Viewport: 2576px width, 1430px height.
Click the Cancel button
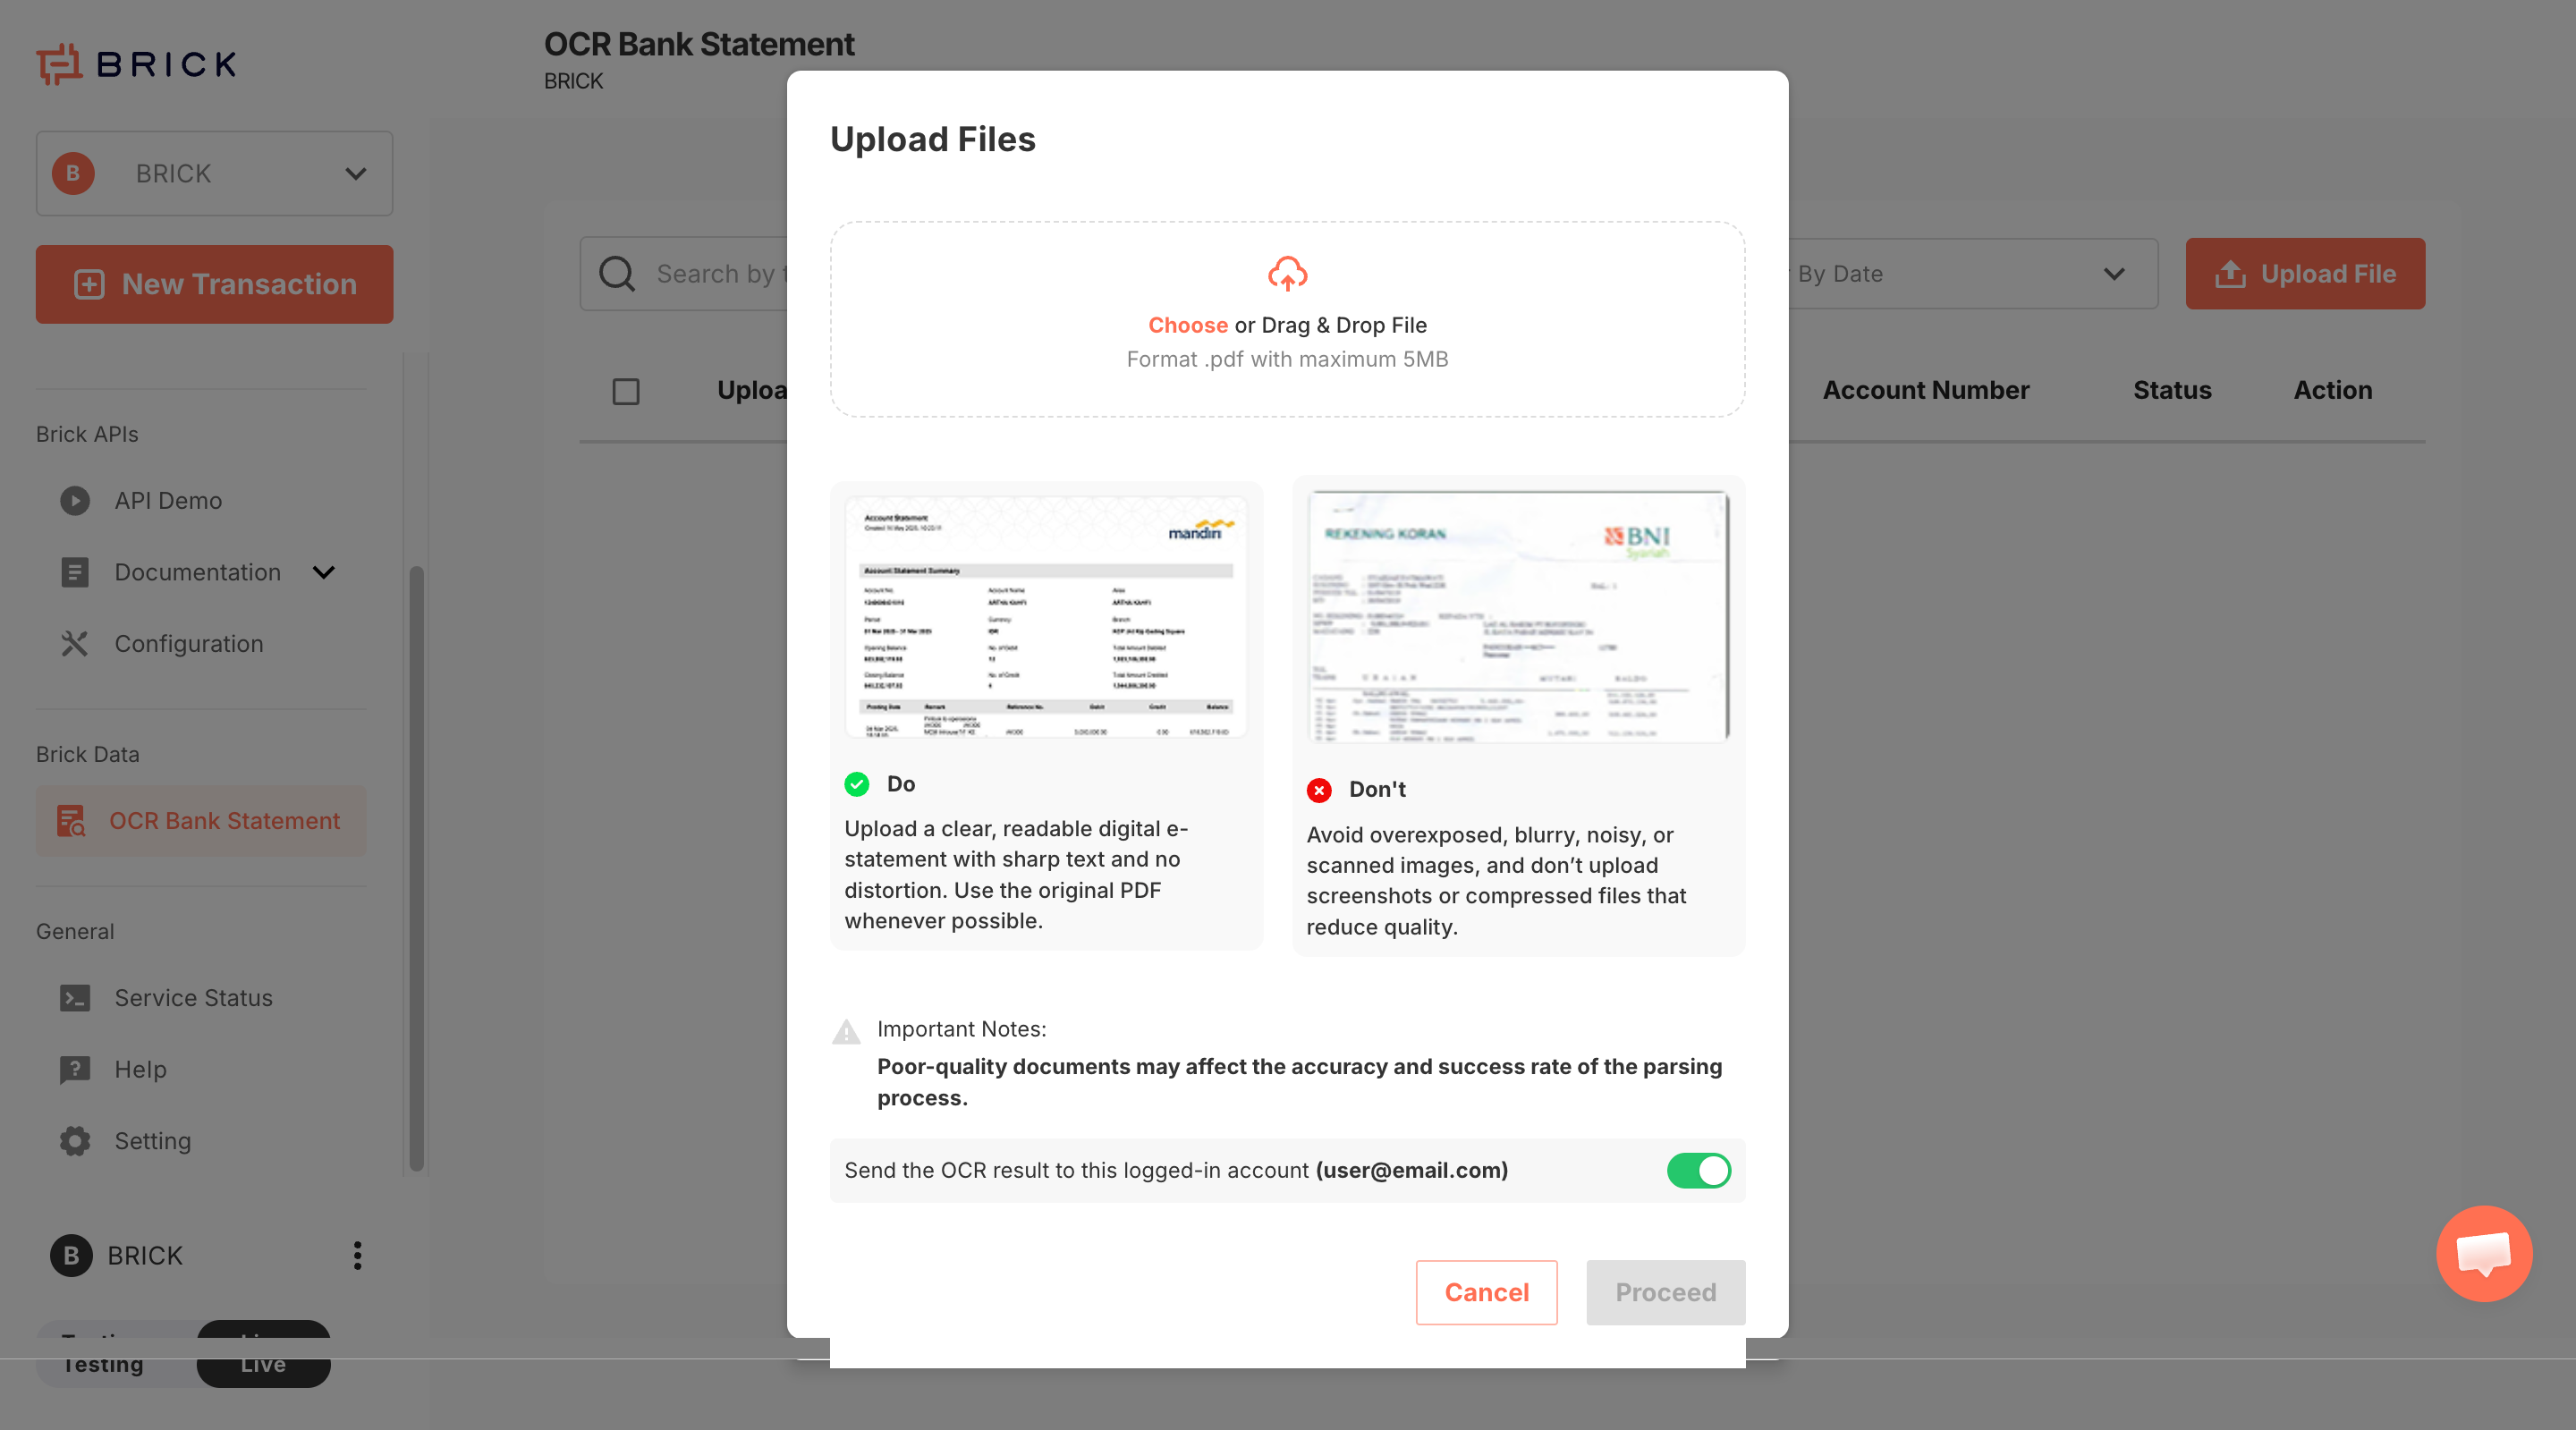click(x=1486, y=1292)
